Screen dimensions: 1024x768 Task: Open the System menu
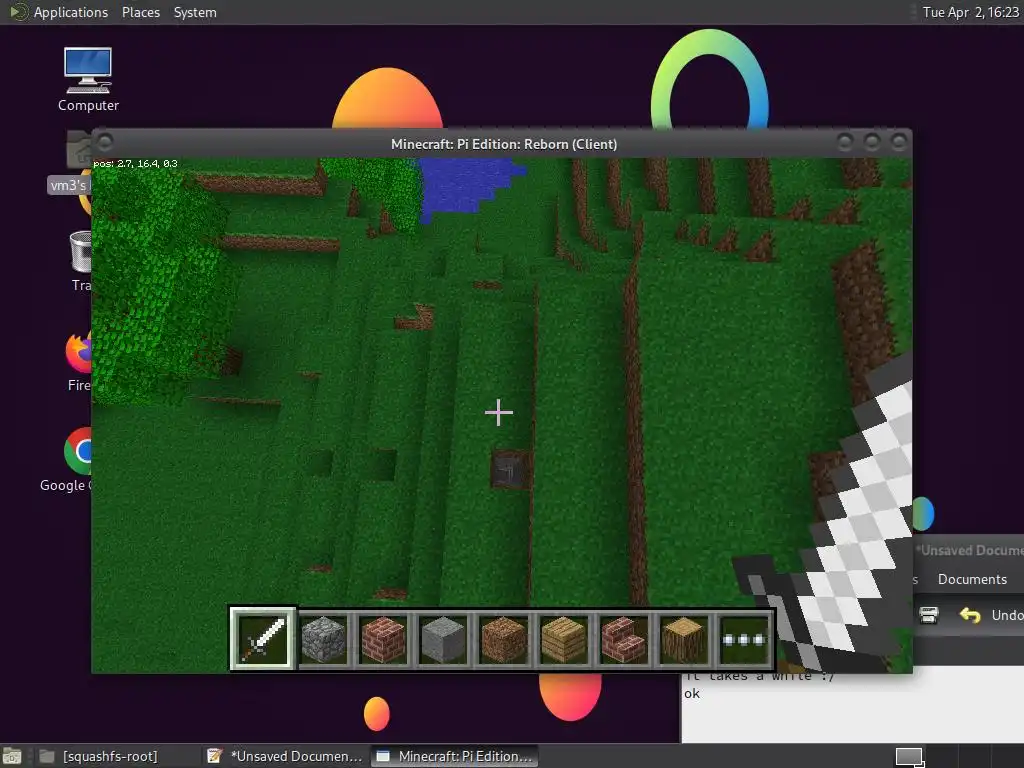195,12
